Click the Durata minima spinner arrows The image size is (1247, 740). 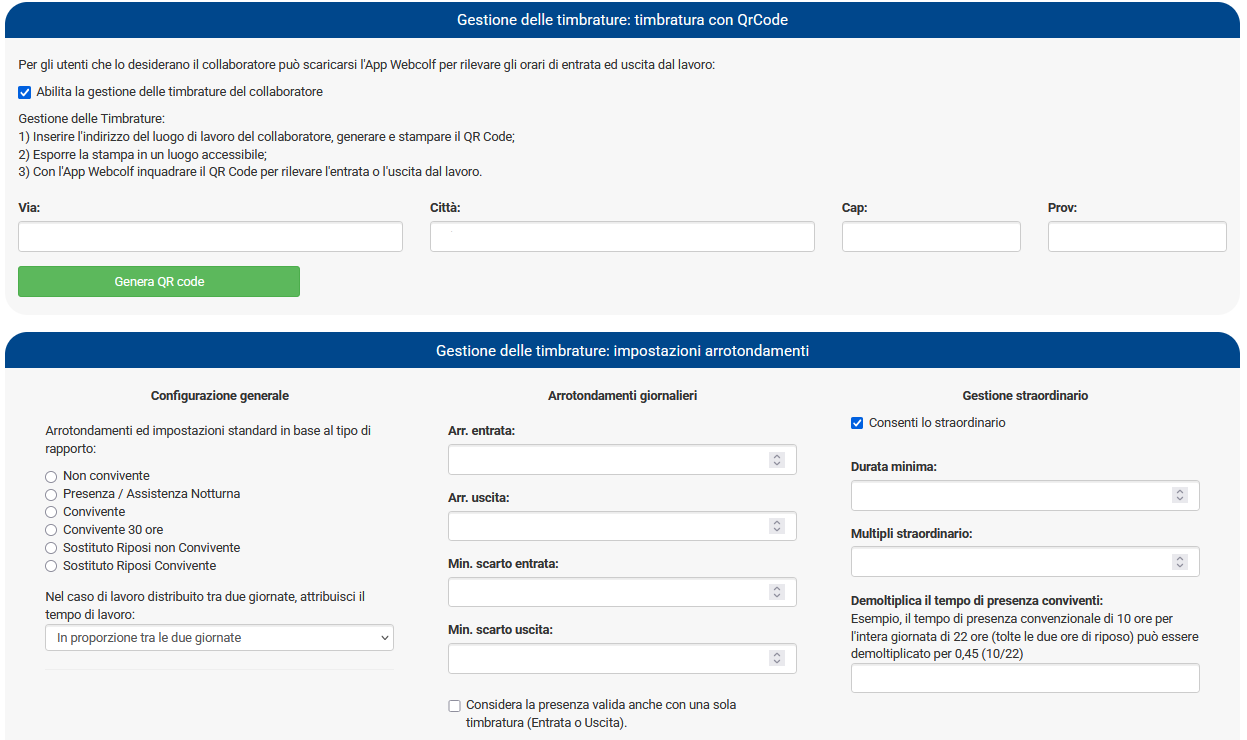click(x=1179, y=495)
